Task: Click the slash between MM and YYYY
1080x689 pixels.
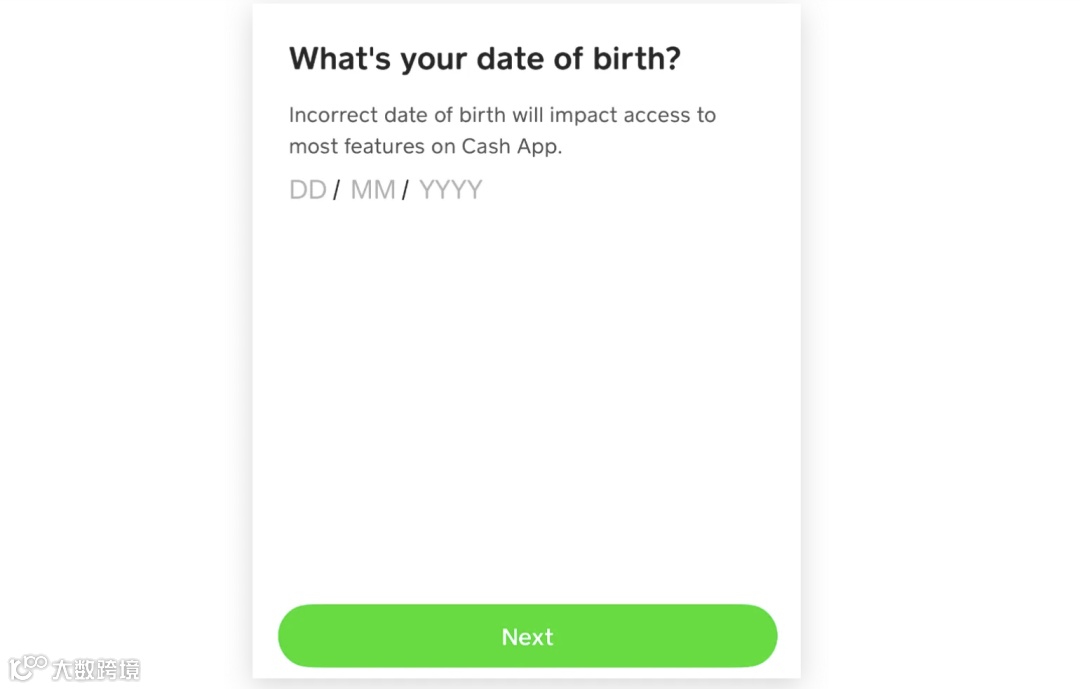Action: point(405,190)
